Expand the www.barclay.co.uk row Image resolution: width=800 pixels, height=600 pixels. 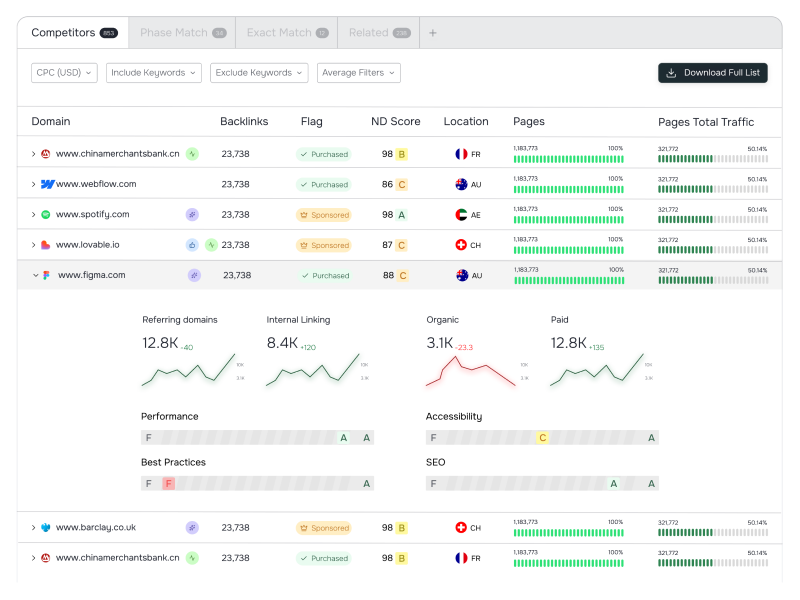click(34, 528)
